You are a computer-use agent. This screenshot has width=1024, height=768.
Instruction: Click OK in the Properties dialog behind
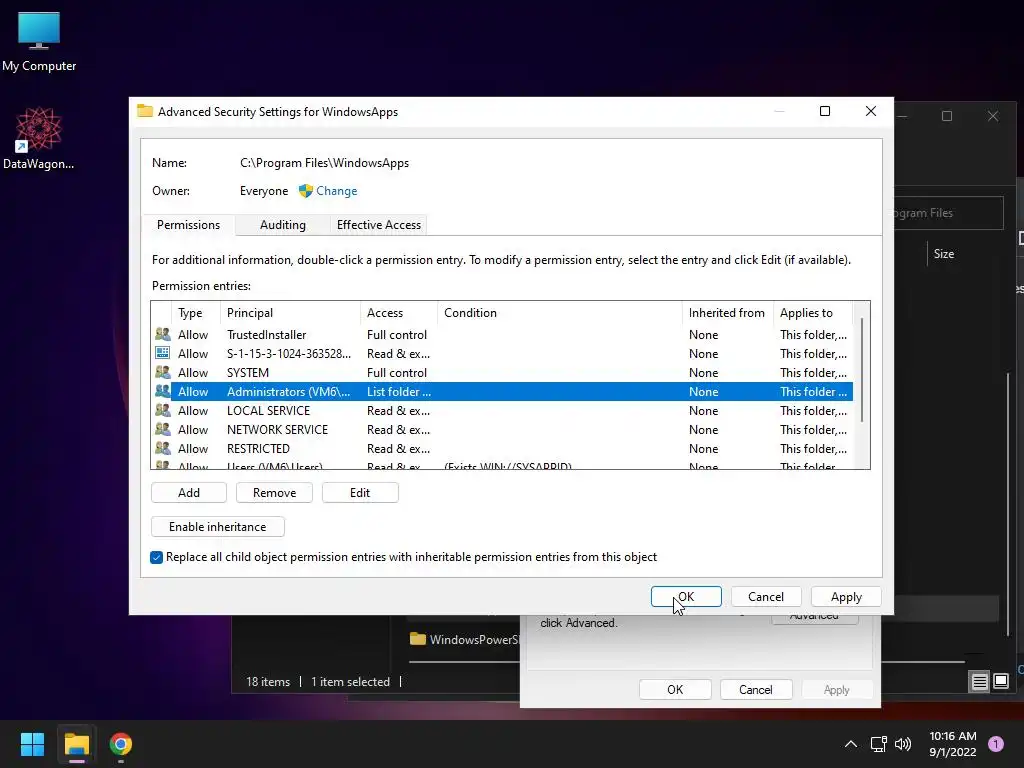[x=675, y=690]
